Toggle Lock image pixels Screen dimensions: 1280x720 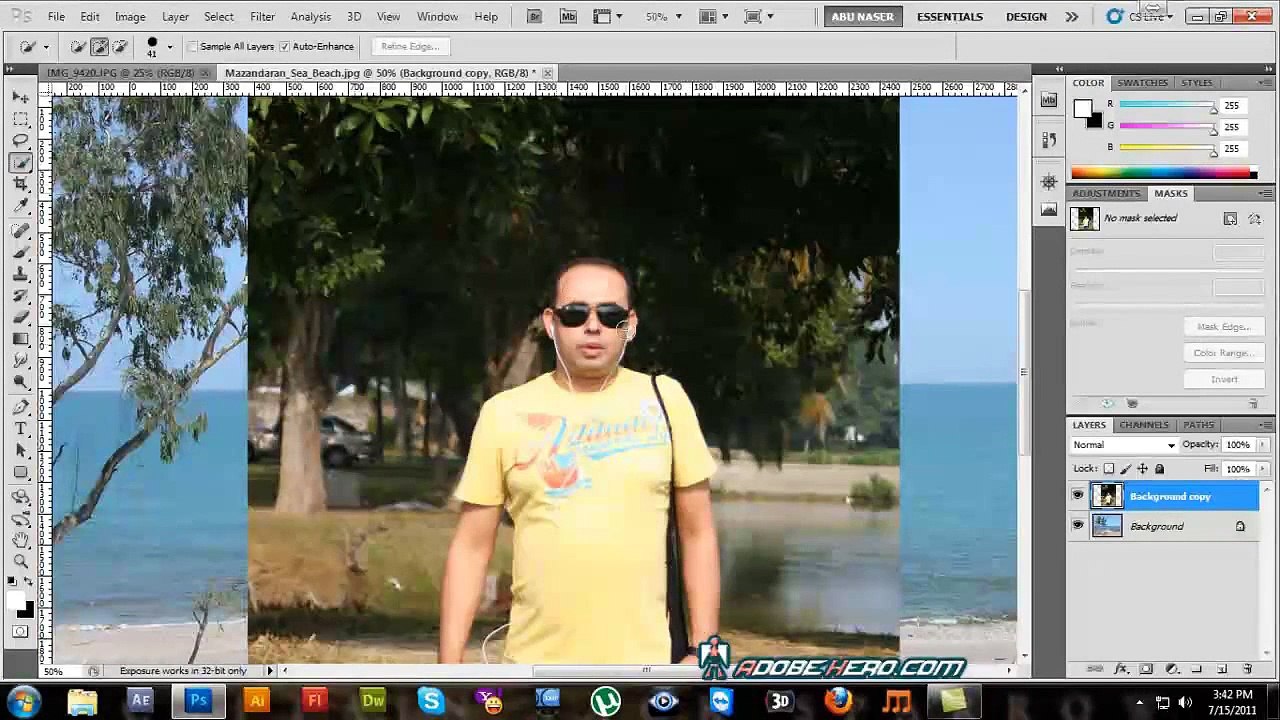point(1126,469)
